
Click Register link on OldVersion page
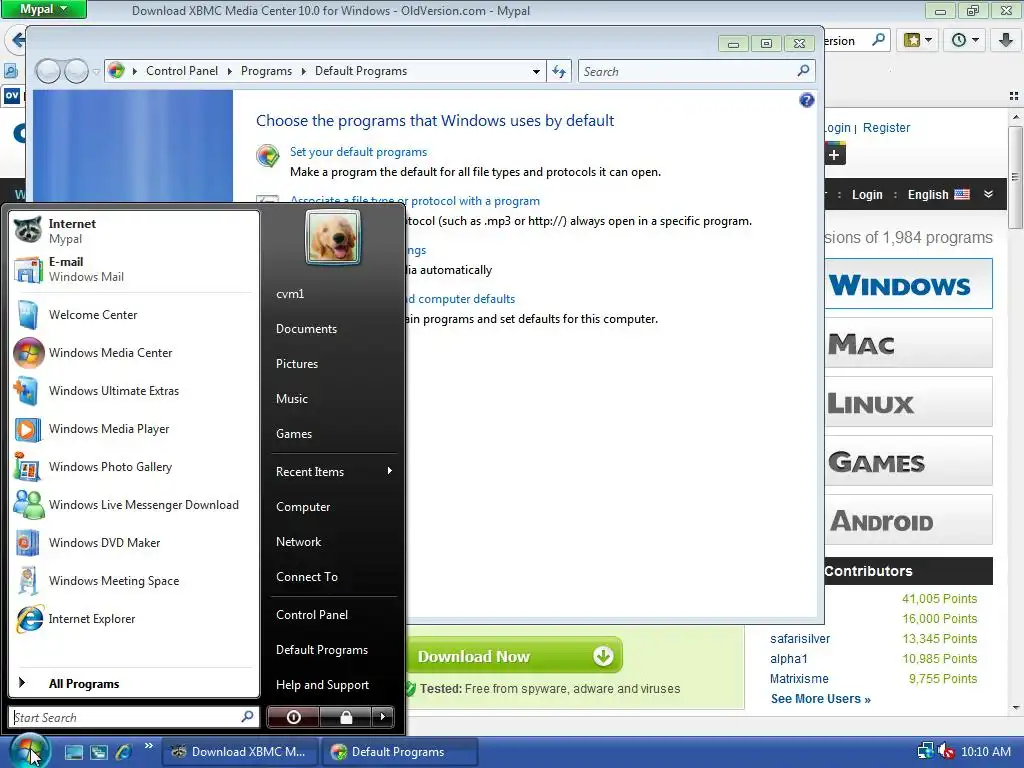tap(886, 127)
